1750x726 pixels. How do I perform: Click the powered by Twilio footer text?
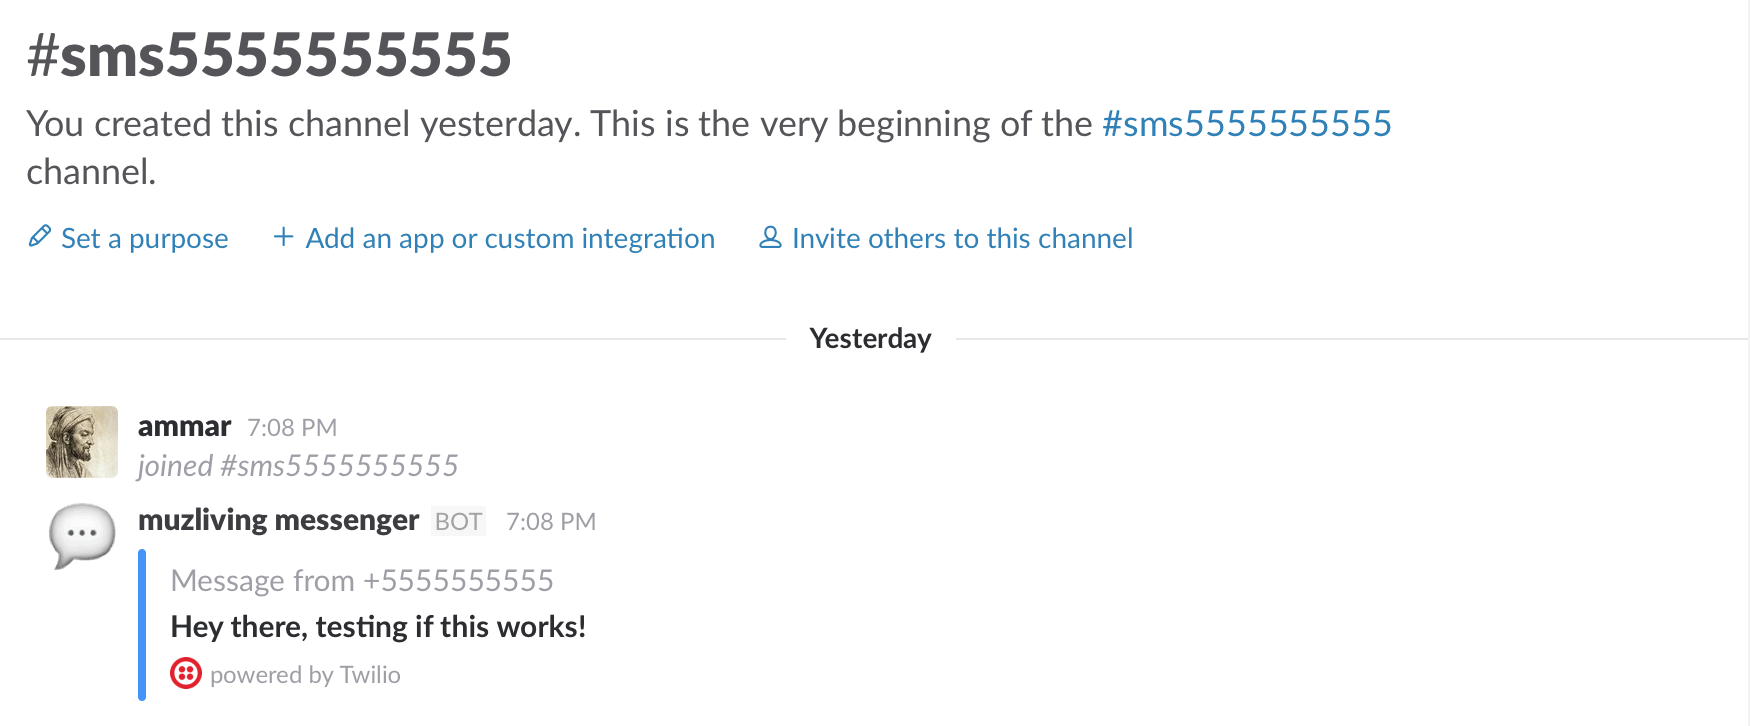[305, 675]
